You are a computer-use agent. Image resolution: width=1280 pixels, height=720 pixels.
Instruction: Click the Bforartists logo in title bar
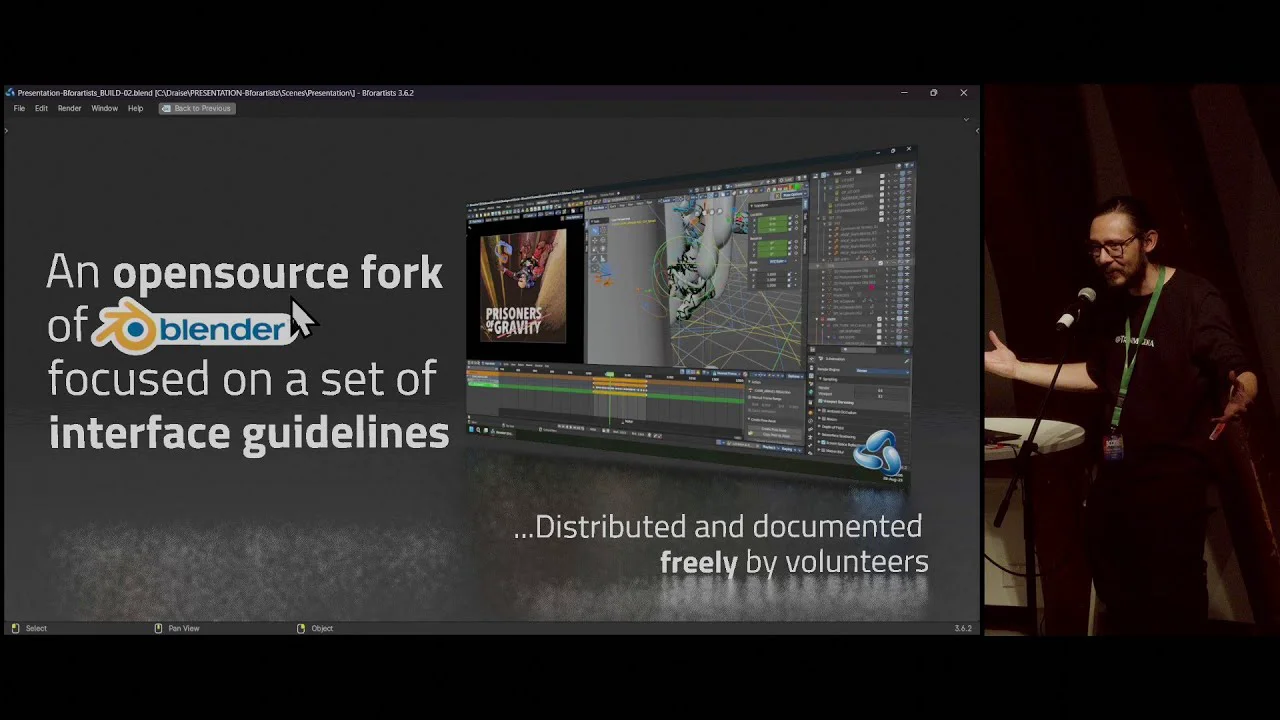pyautogui.click(x=10, y=93)
